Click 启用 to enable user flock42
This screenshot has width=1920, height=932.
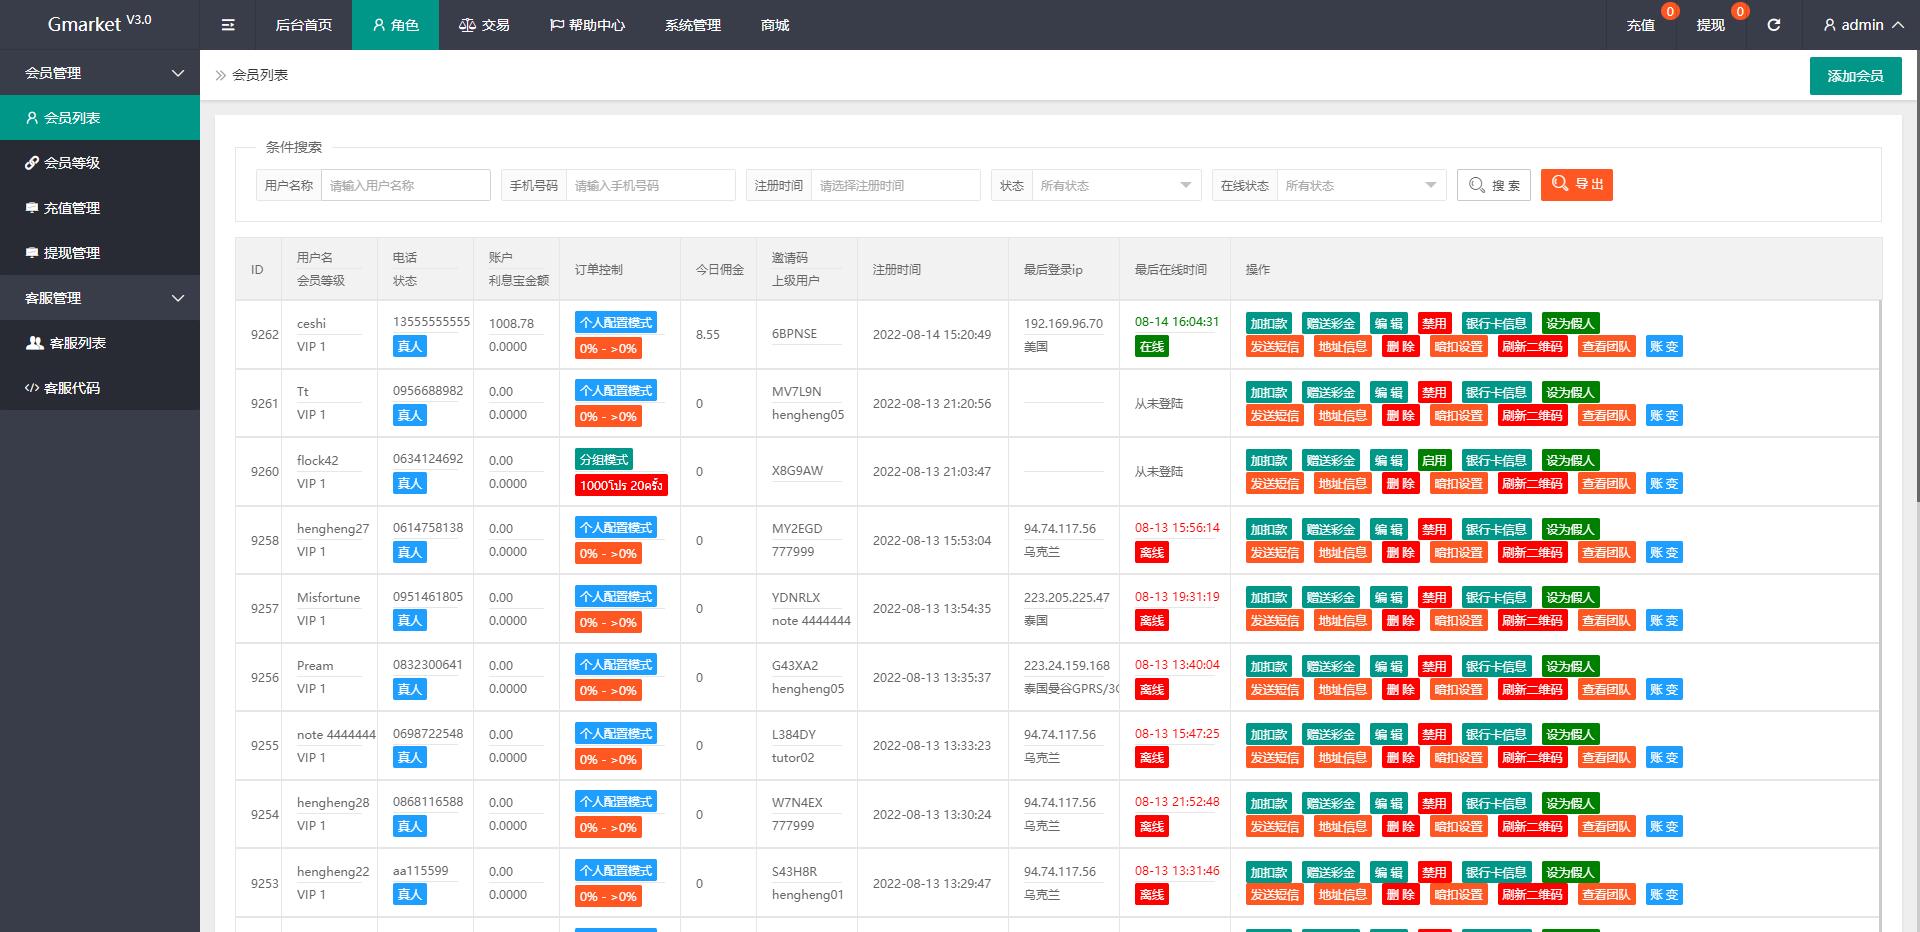[x=1434, y=460]
